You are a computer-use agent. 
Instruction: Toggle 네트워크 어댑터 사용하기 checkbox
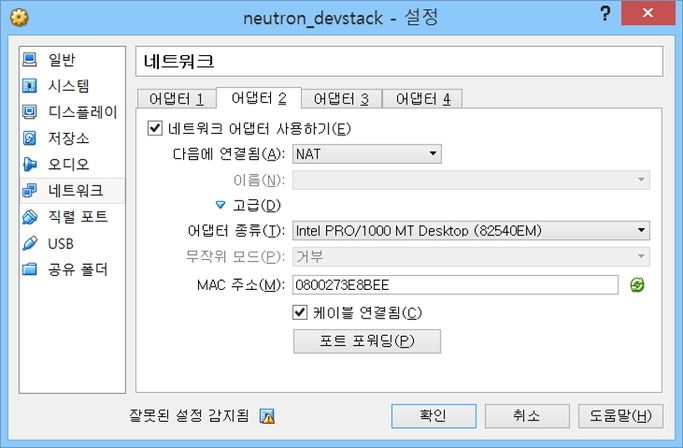(x=155, y=129)
